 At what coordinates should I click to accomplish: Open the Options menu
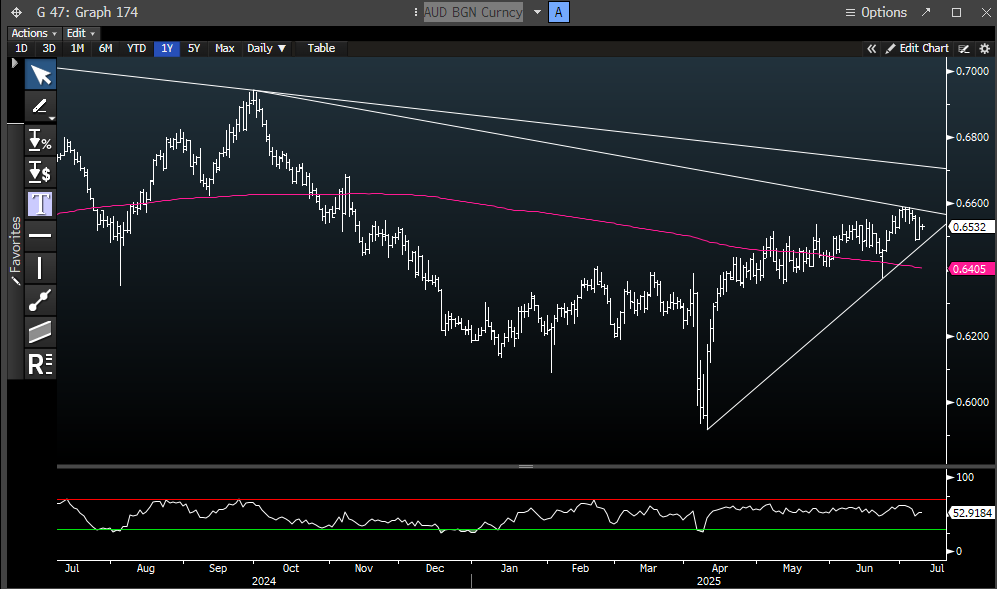(x=876, y=12)
